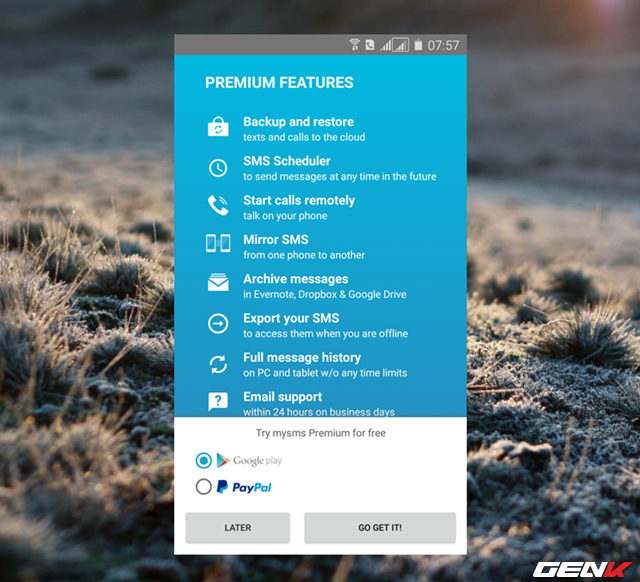Click the Archive messages envelope icon
640x582 pixels.
tap(218, 284)
